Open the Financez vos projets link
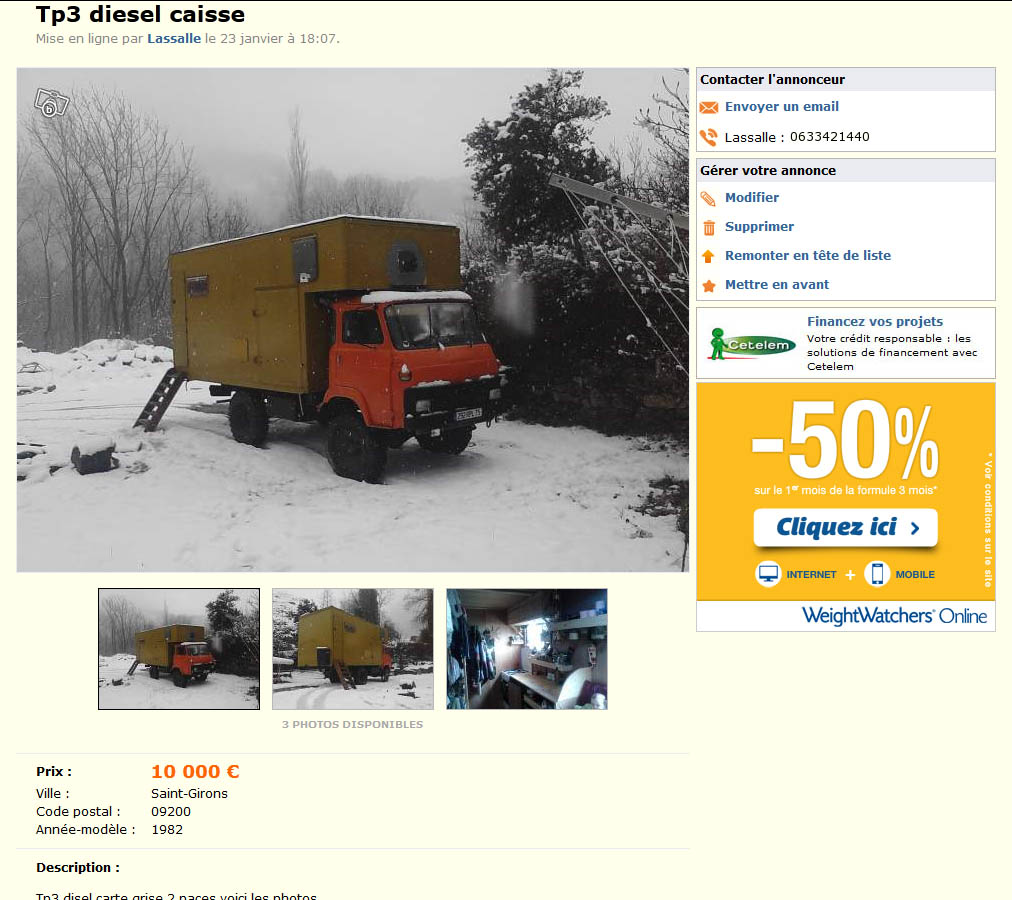Viewport: 1012px width, 900px height. [x=875, y=322]
